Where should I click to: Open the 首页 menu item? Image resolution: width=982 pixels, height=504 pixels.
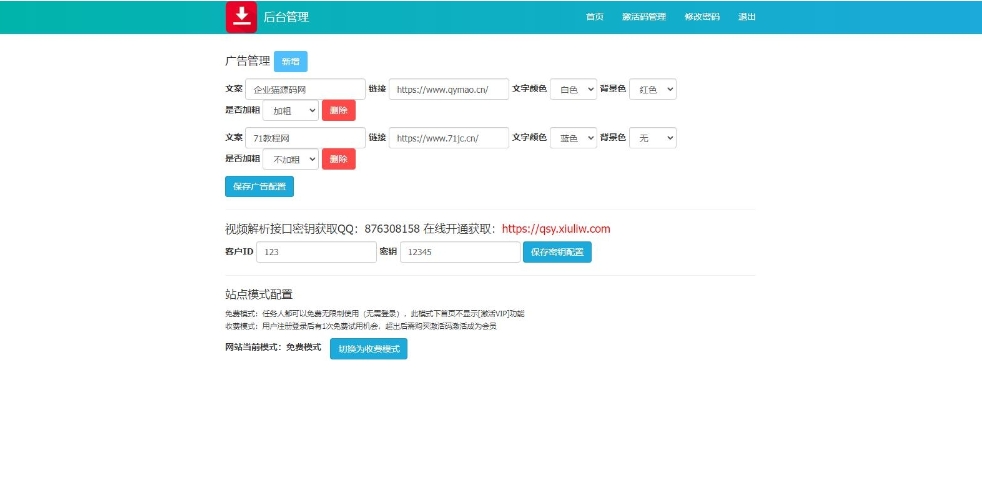(594, 17)
